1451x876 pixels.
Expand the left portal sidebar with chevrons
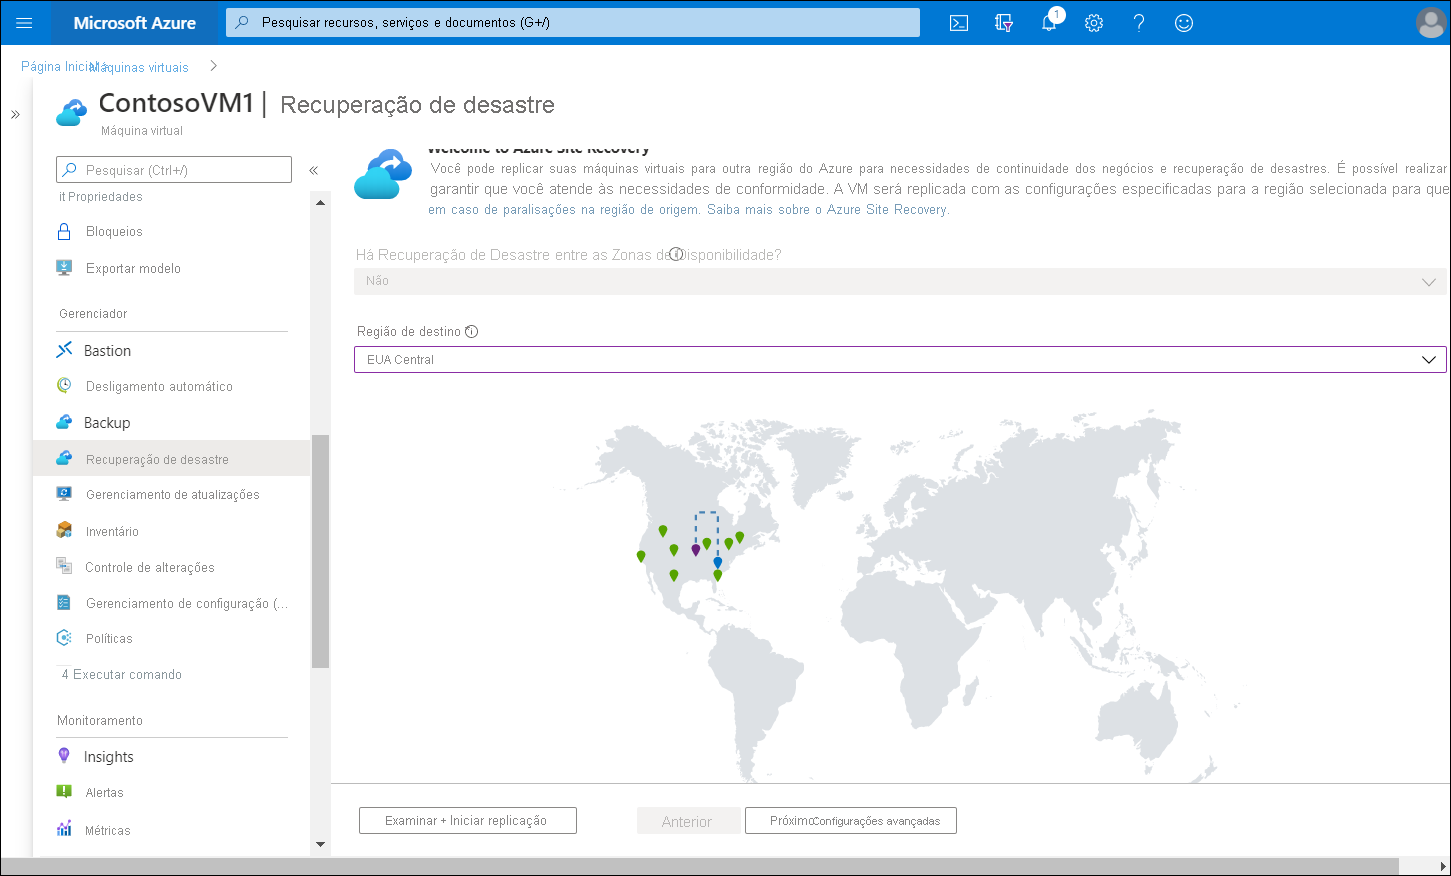point(16,115)
